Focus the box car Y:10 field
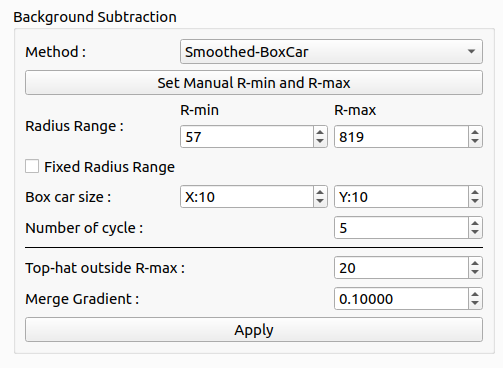Image resolution: width=503 pixels, height=368 pixels. (401, 197)
